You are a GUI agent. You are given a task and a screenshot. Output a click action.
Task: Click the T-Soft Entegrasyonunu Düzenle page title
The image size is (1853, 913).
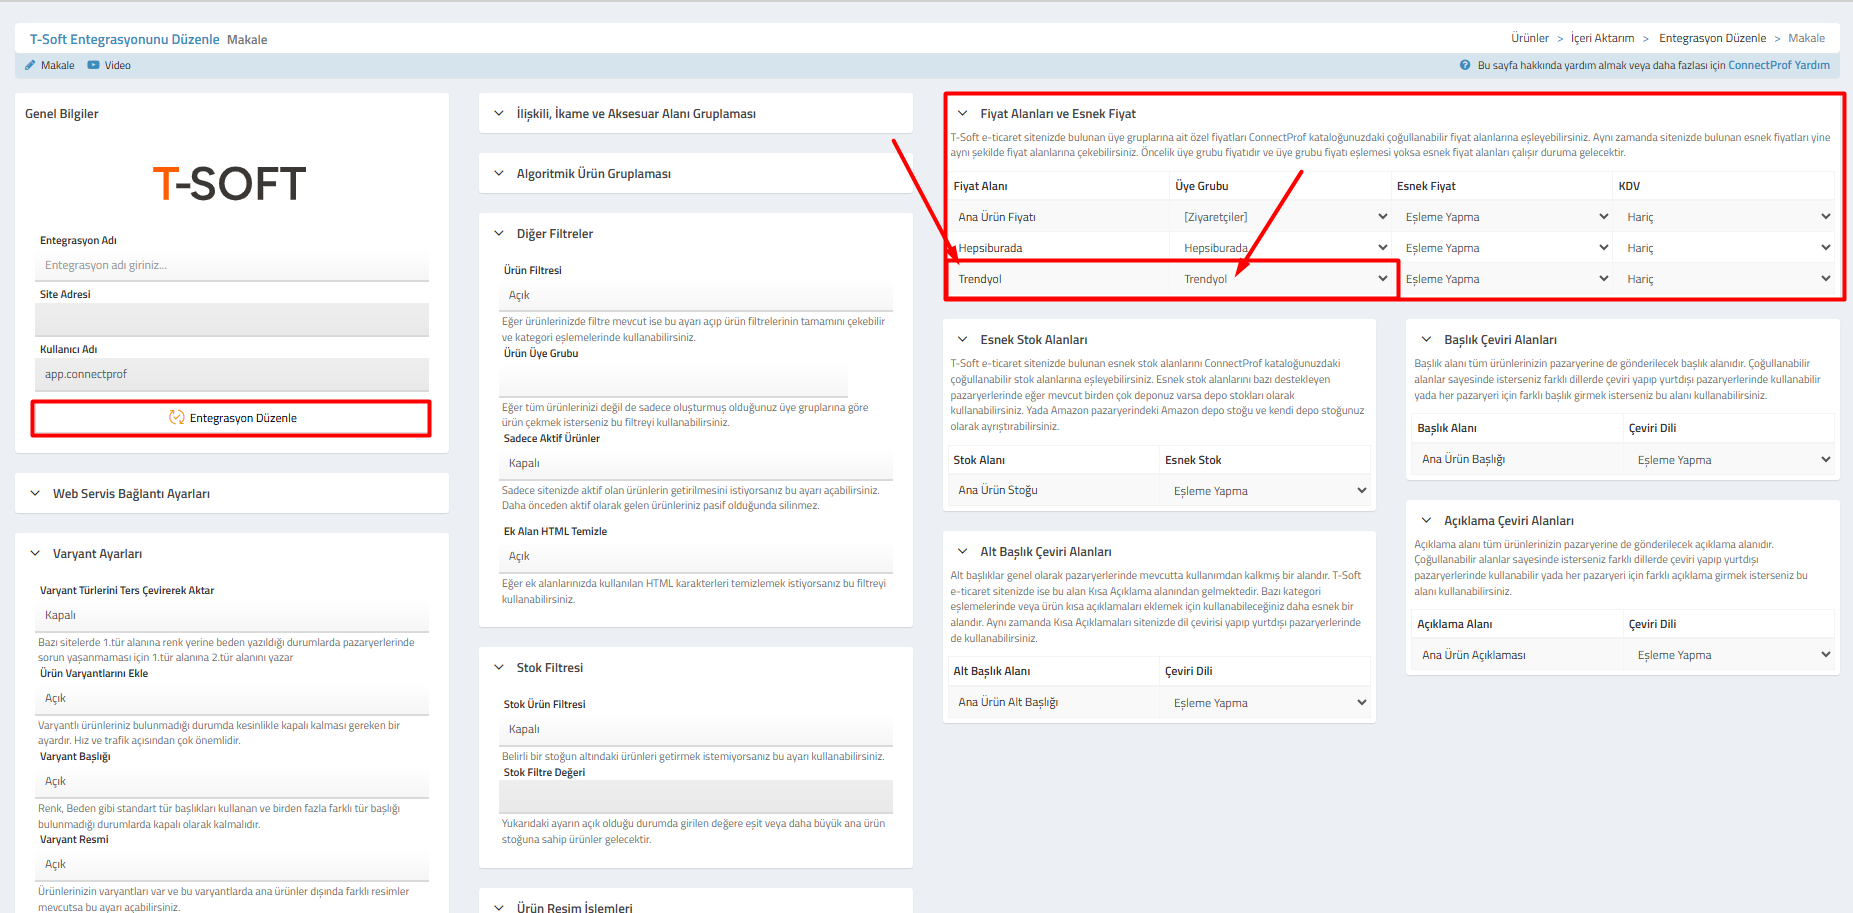point(125,39)
